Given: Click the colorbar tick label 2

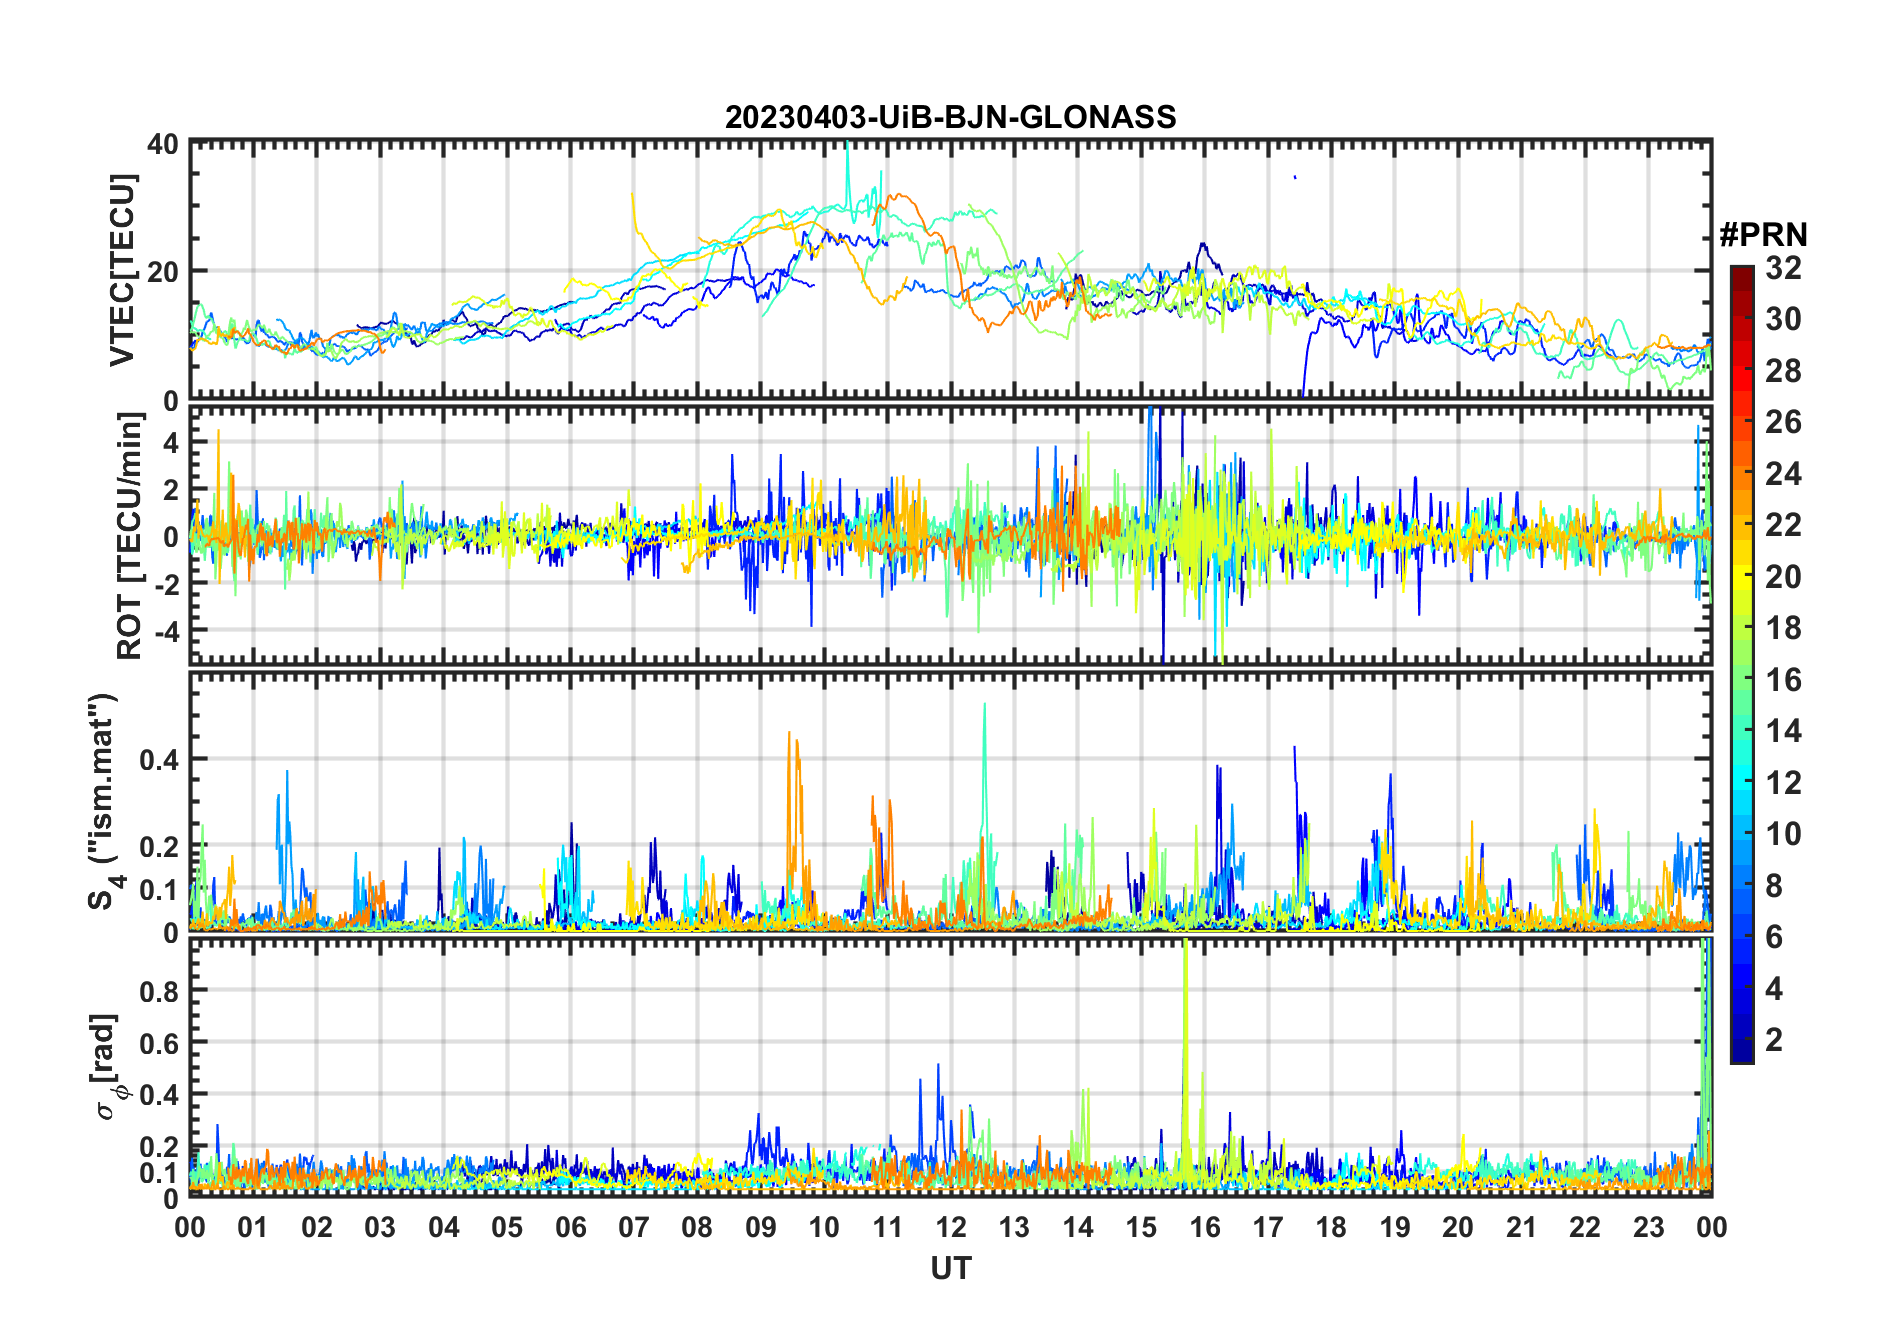Looking at the screenshot, I should 1774,1040.
